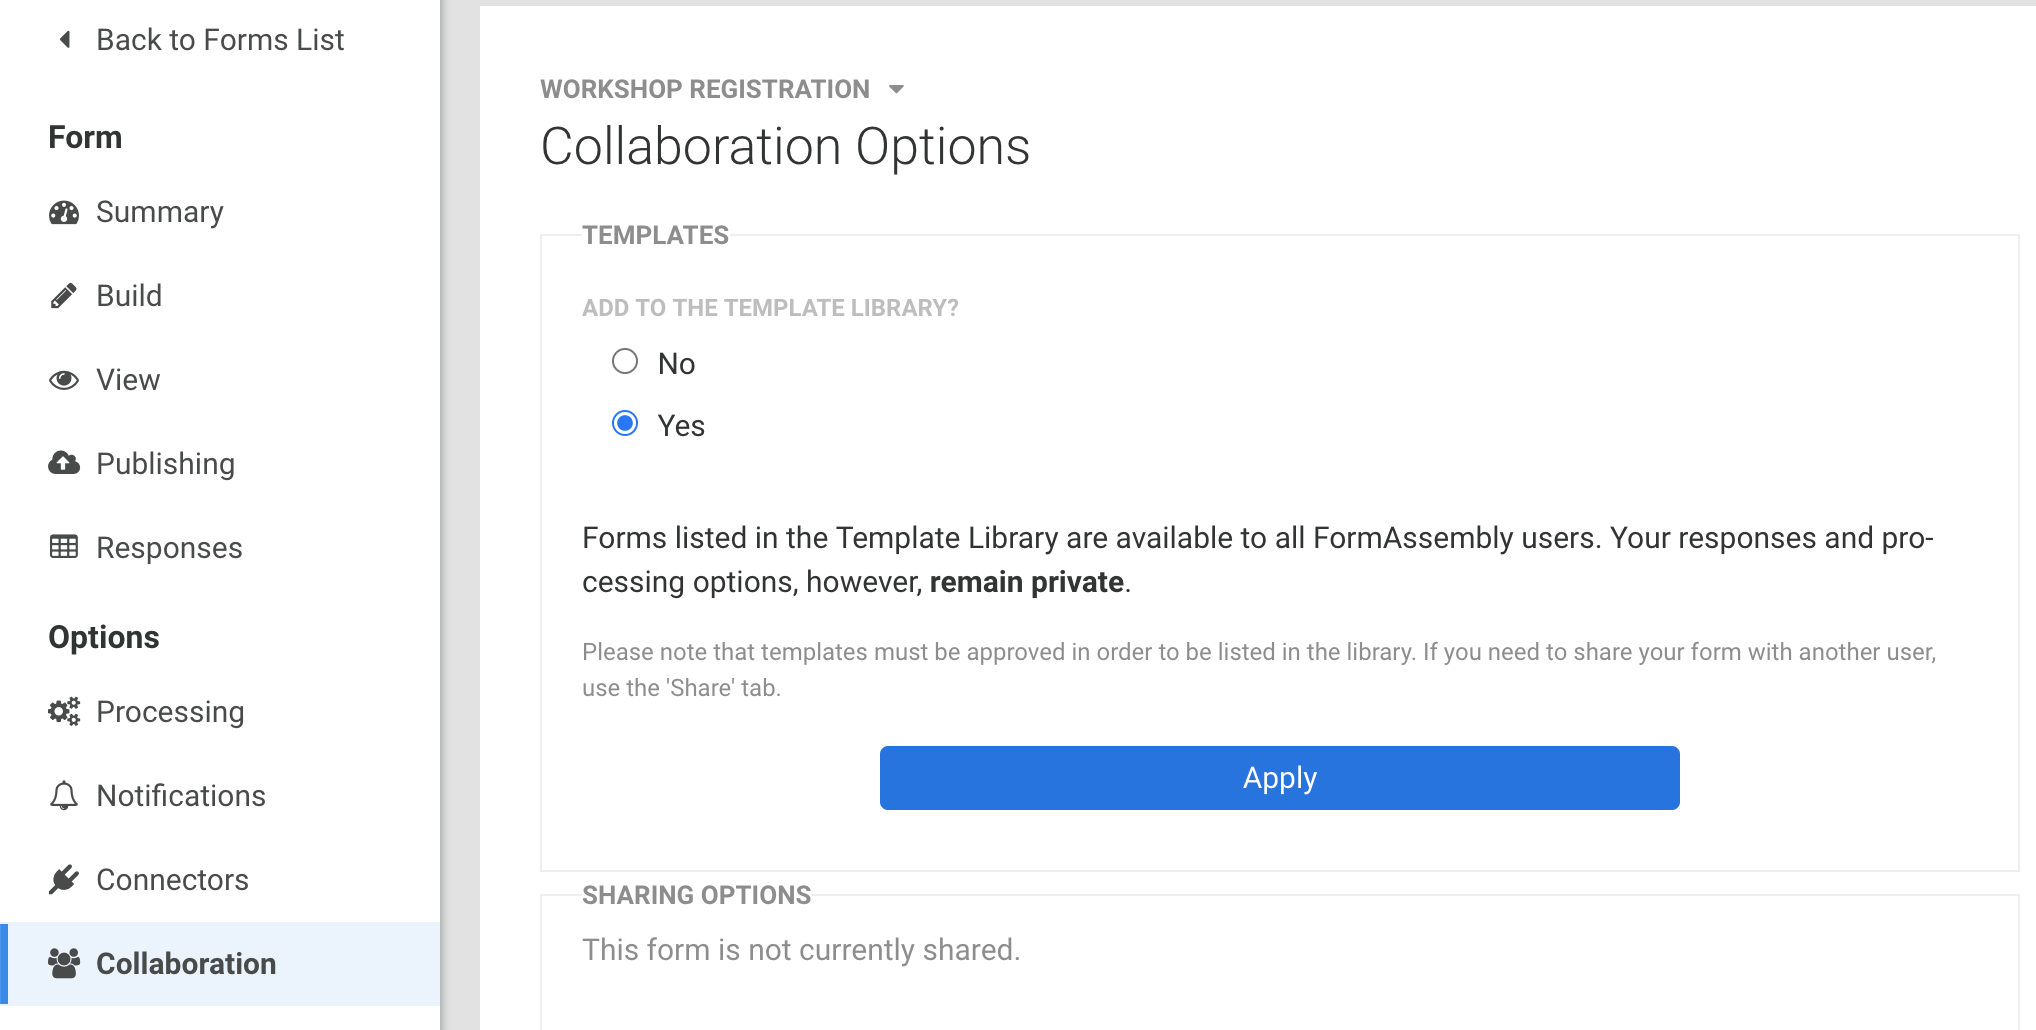Click the WORKSHOP REGISTRATION form title

pyautogui.click(x=705, y=89)
